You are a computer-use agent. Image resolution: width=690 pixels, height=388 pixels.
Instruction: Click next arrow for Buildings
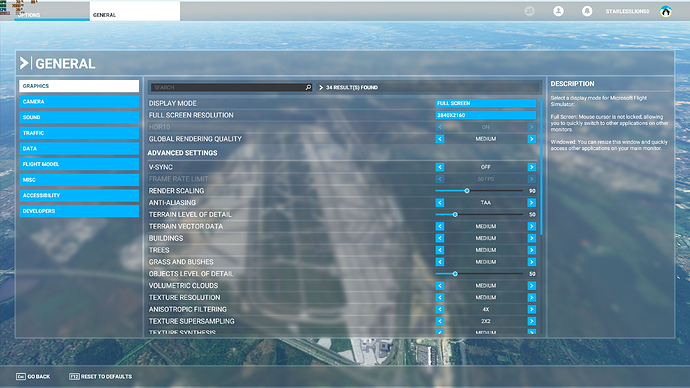pos(532,238)
